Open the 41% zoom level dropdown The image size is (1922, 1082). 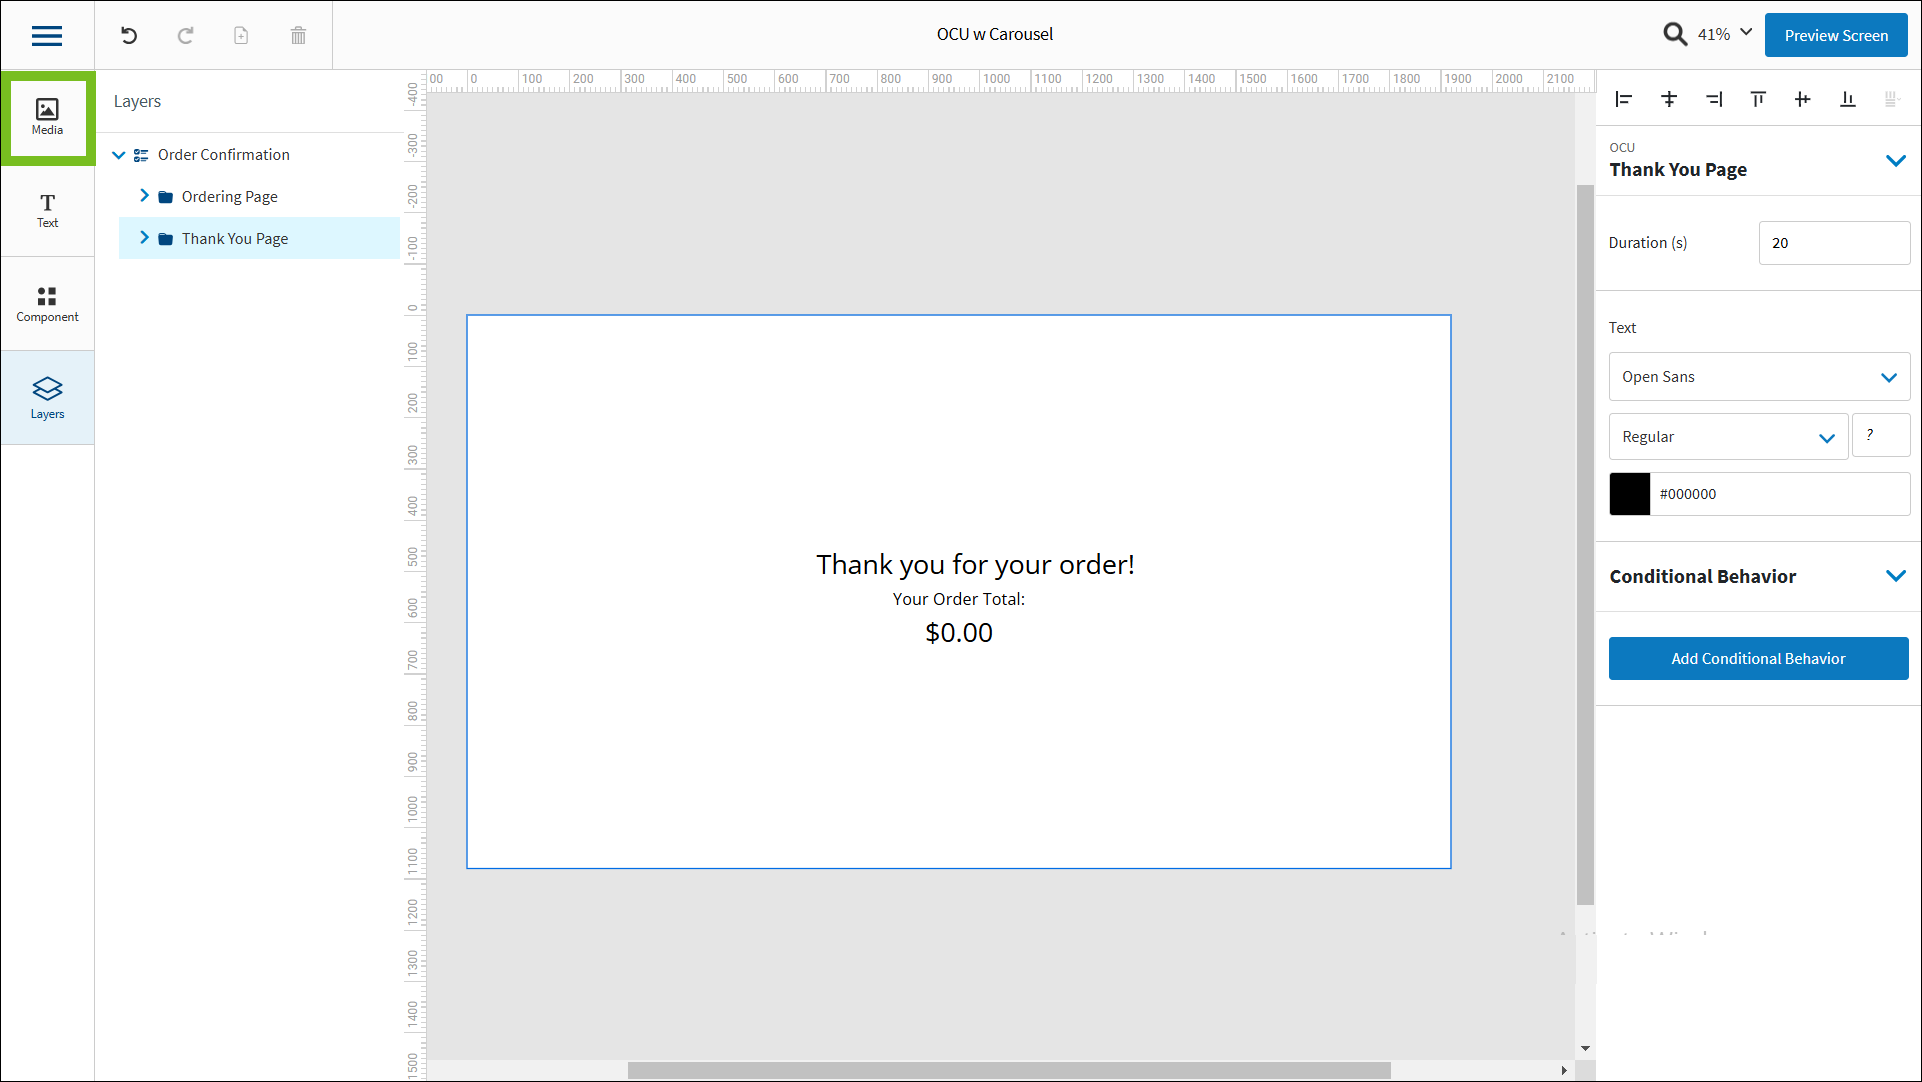(1723, 33)
